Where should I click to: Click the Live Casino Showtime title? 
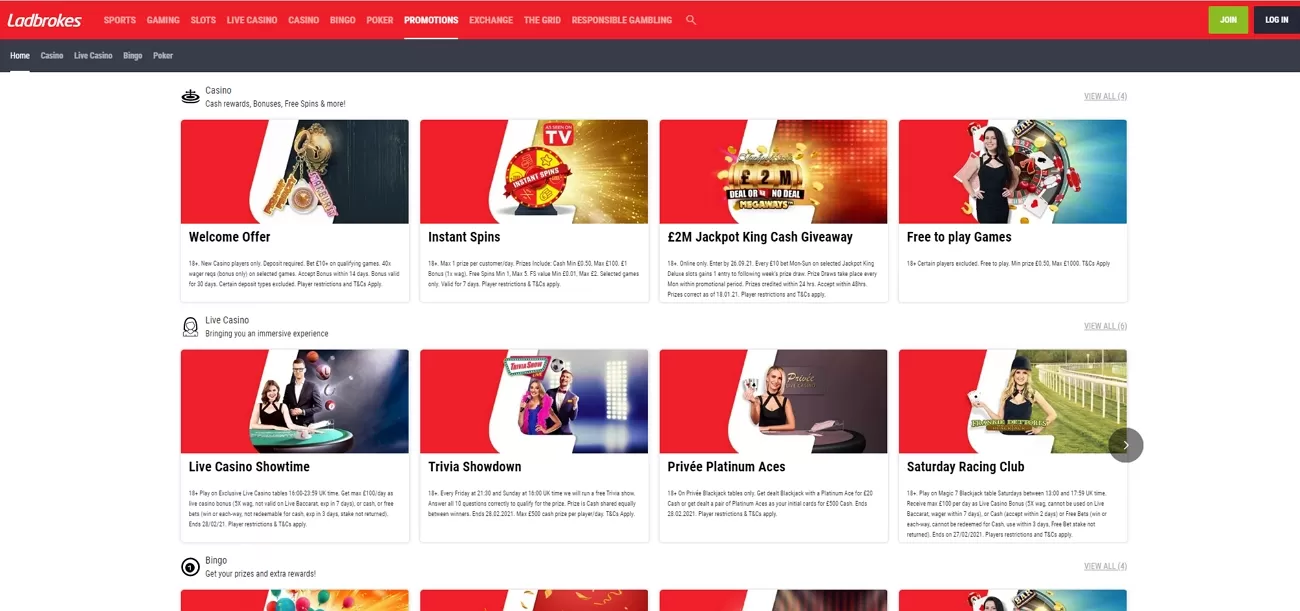(x=249, y=467)
